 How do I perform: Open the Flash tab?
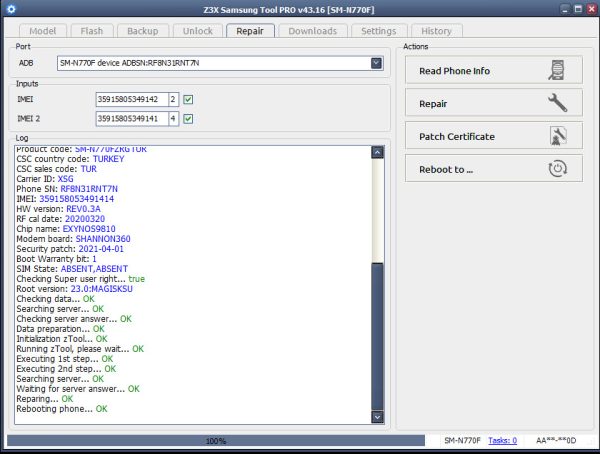92,31
